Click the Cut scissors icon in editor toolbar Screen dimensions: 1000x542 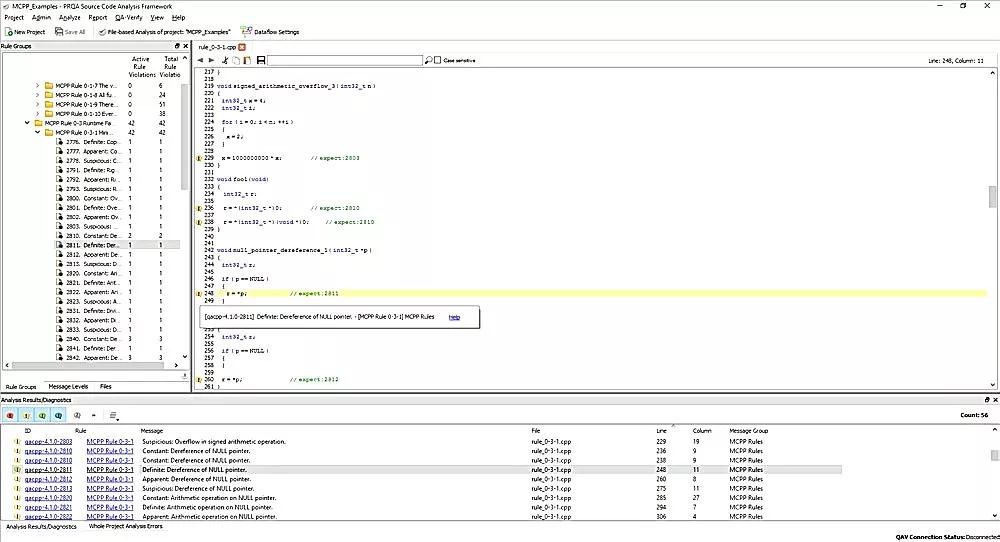click(224, 60)
